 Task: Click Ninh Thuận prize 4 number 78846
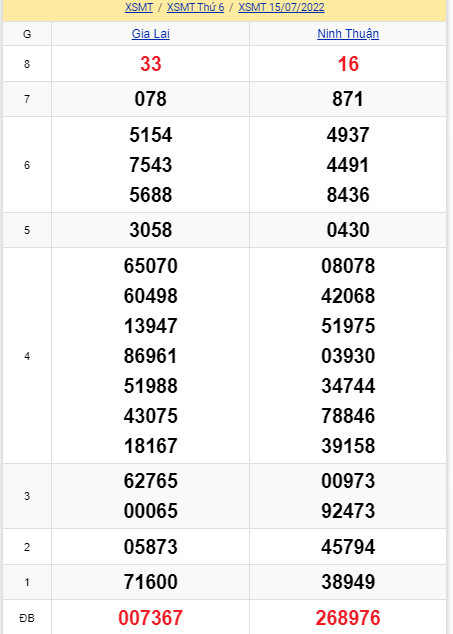[x=348, y=416]
